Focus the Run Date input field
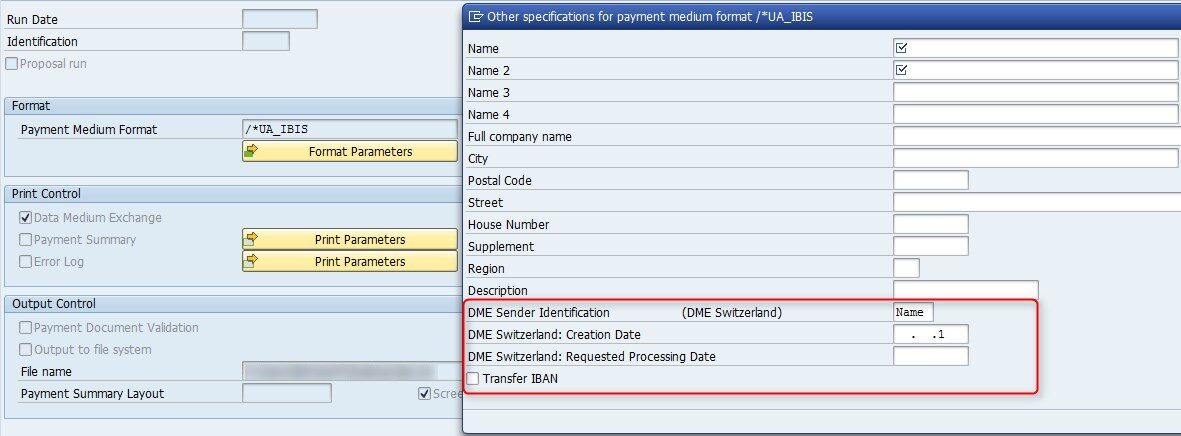 pyautogui.click(x=280, y=19)
